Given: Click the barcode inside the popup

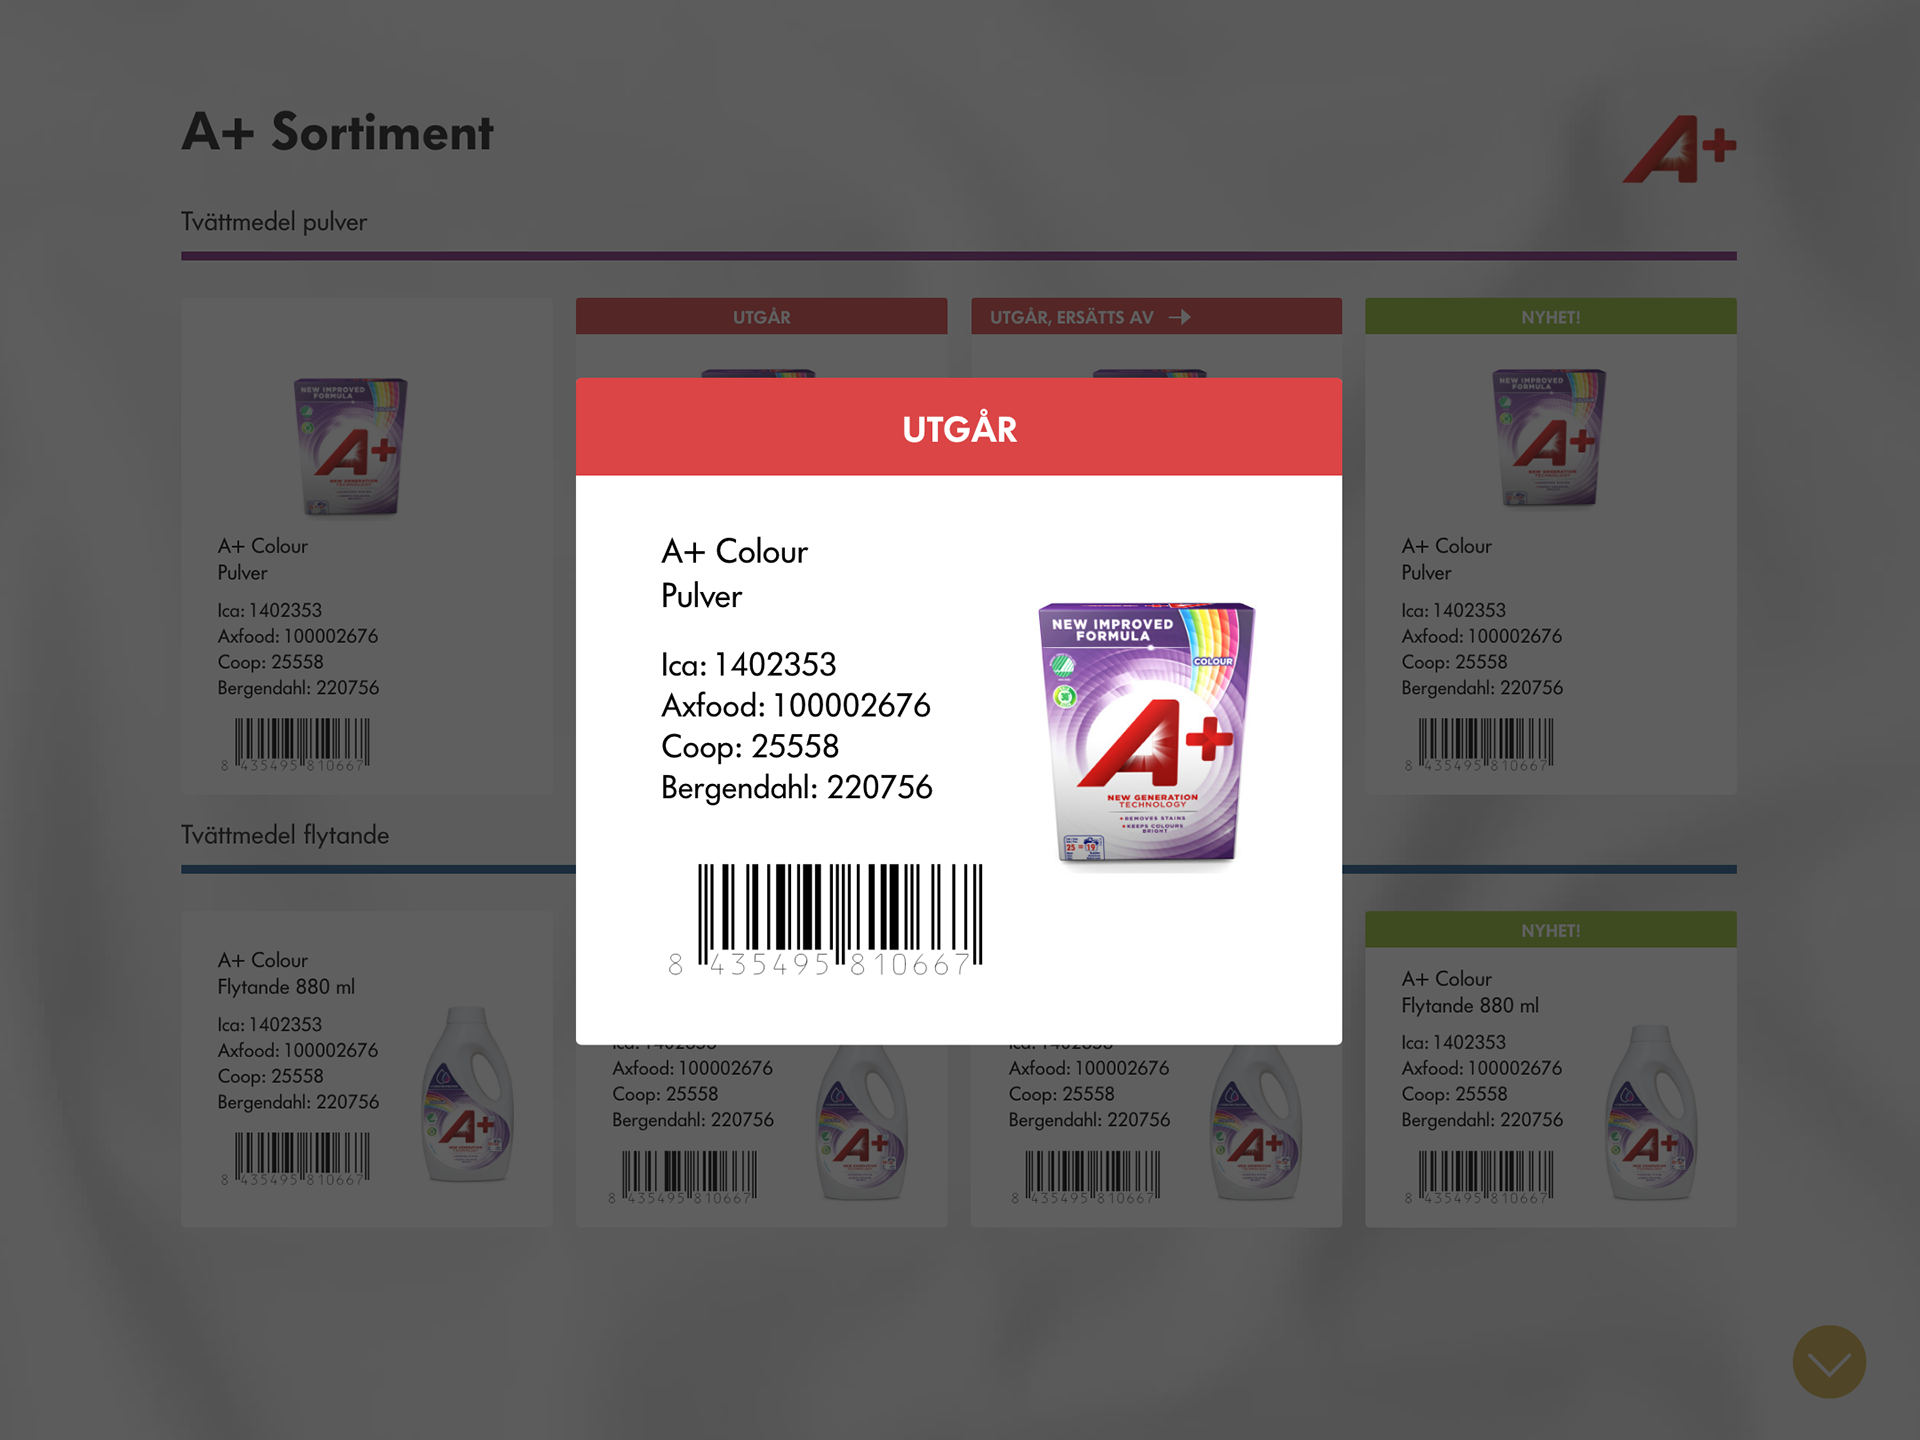Looking at the screenshot, I should tap(826, 919).
